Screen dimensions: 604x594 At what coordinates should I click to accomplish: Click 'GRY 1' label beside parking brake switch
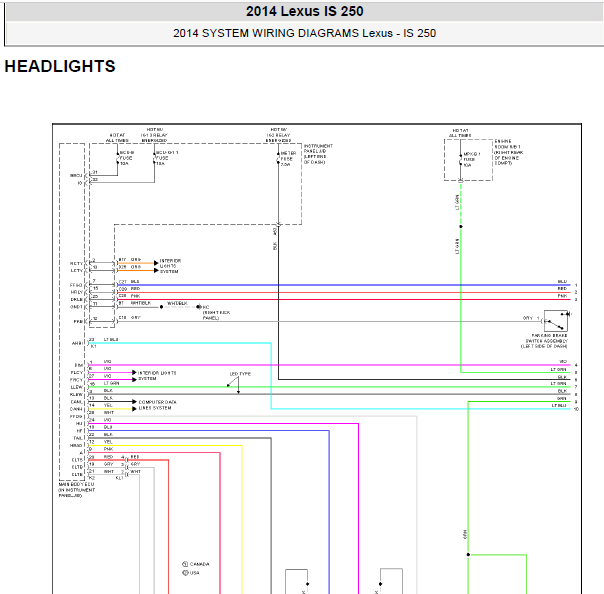531,318
